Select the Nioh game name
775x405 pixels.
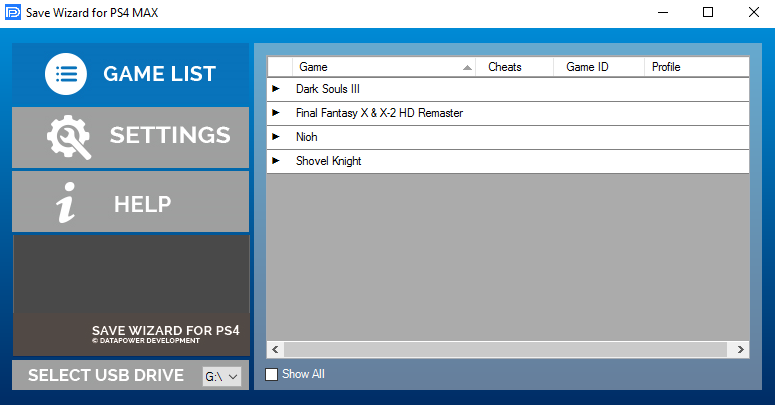click(x=306, y=137)
